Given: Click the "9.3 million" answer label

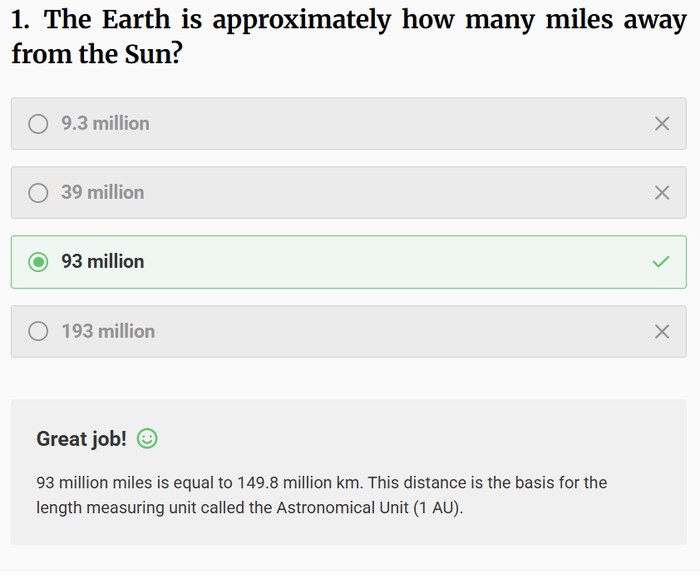Looking at the screenshot, I should [105, 124].
